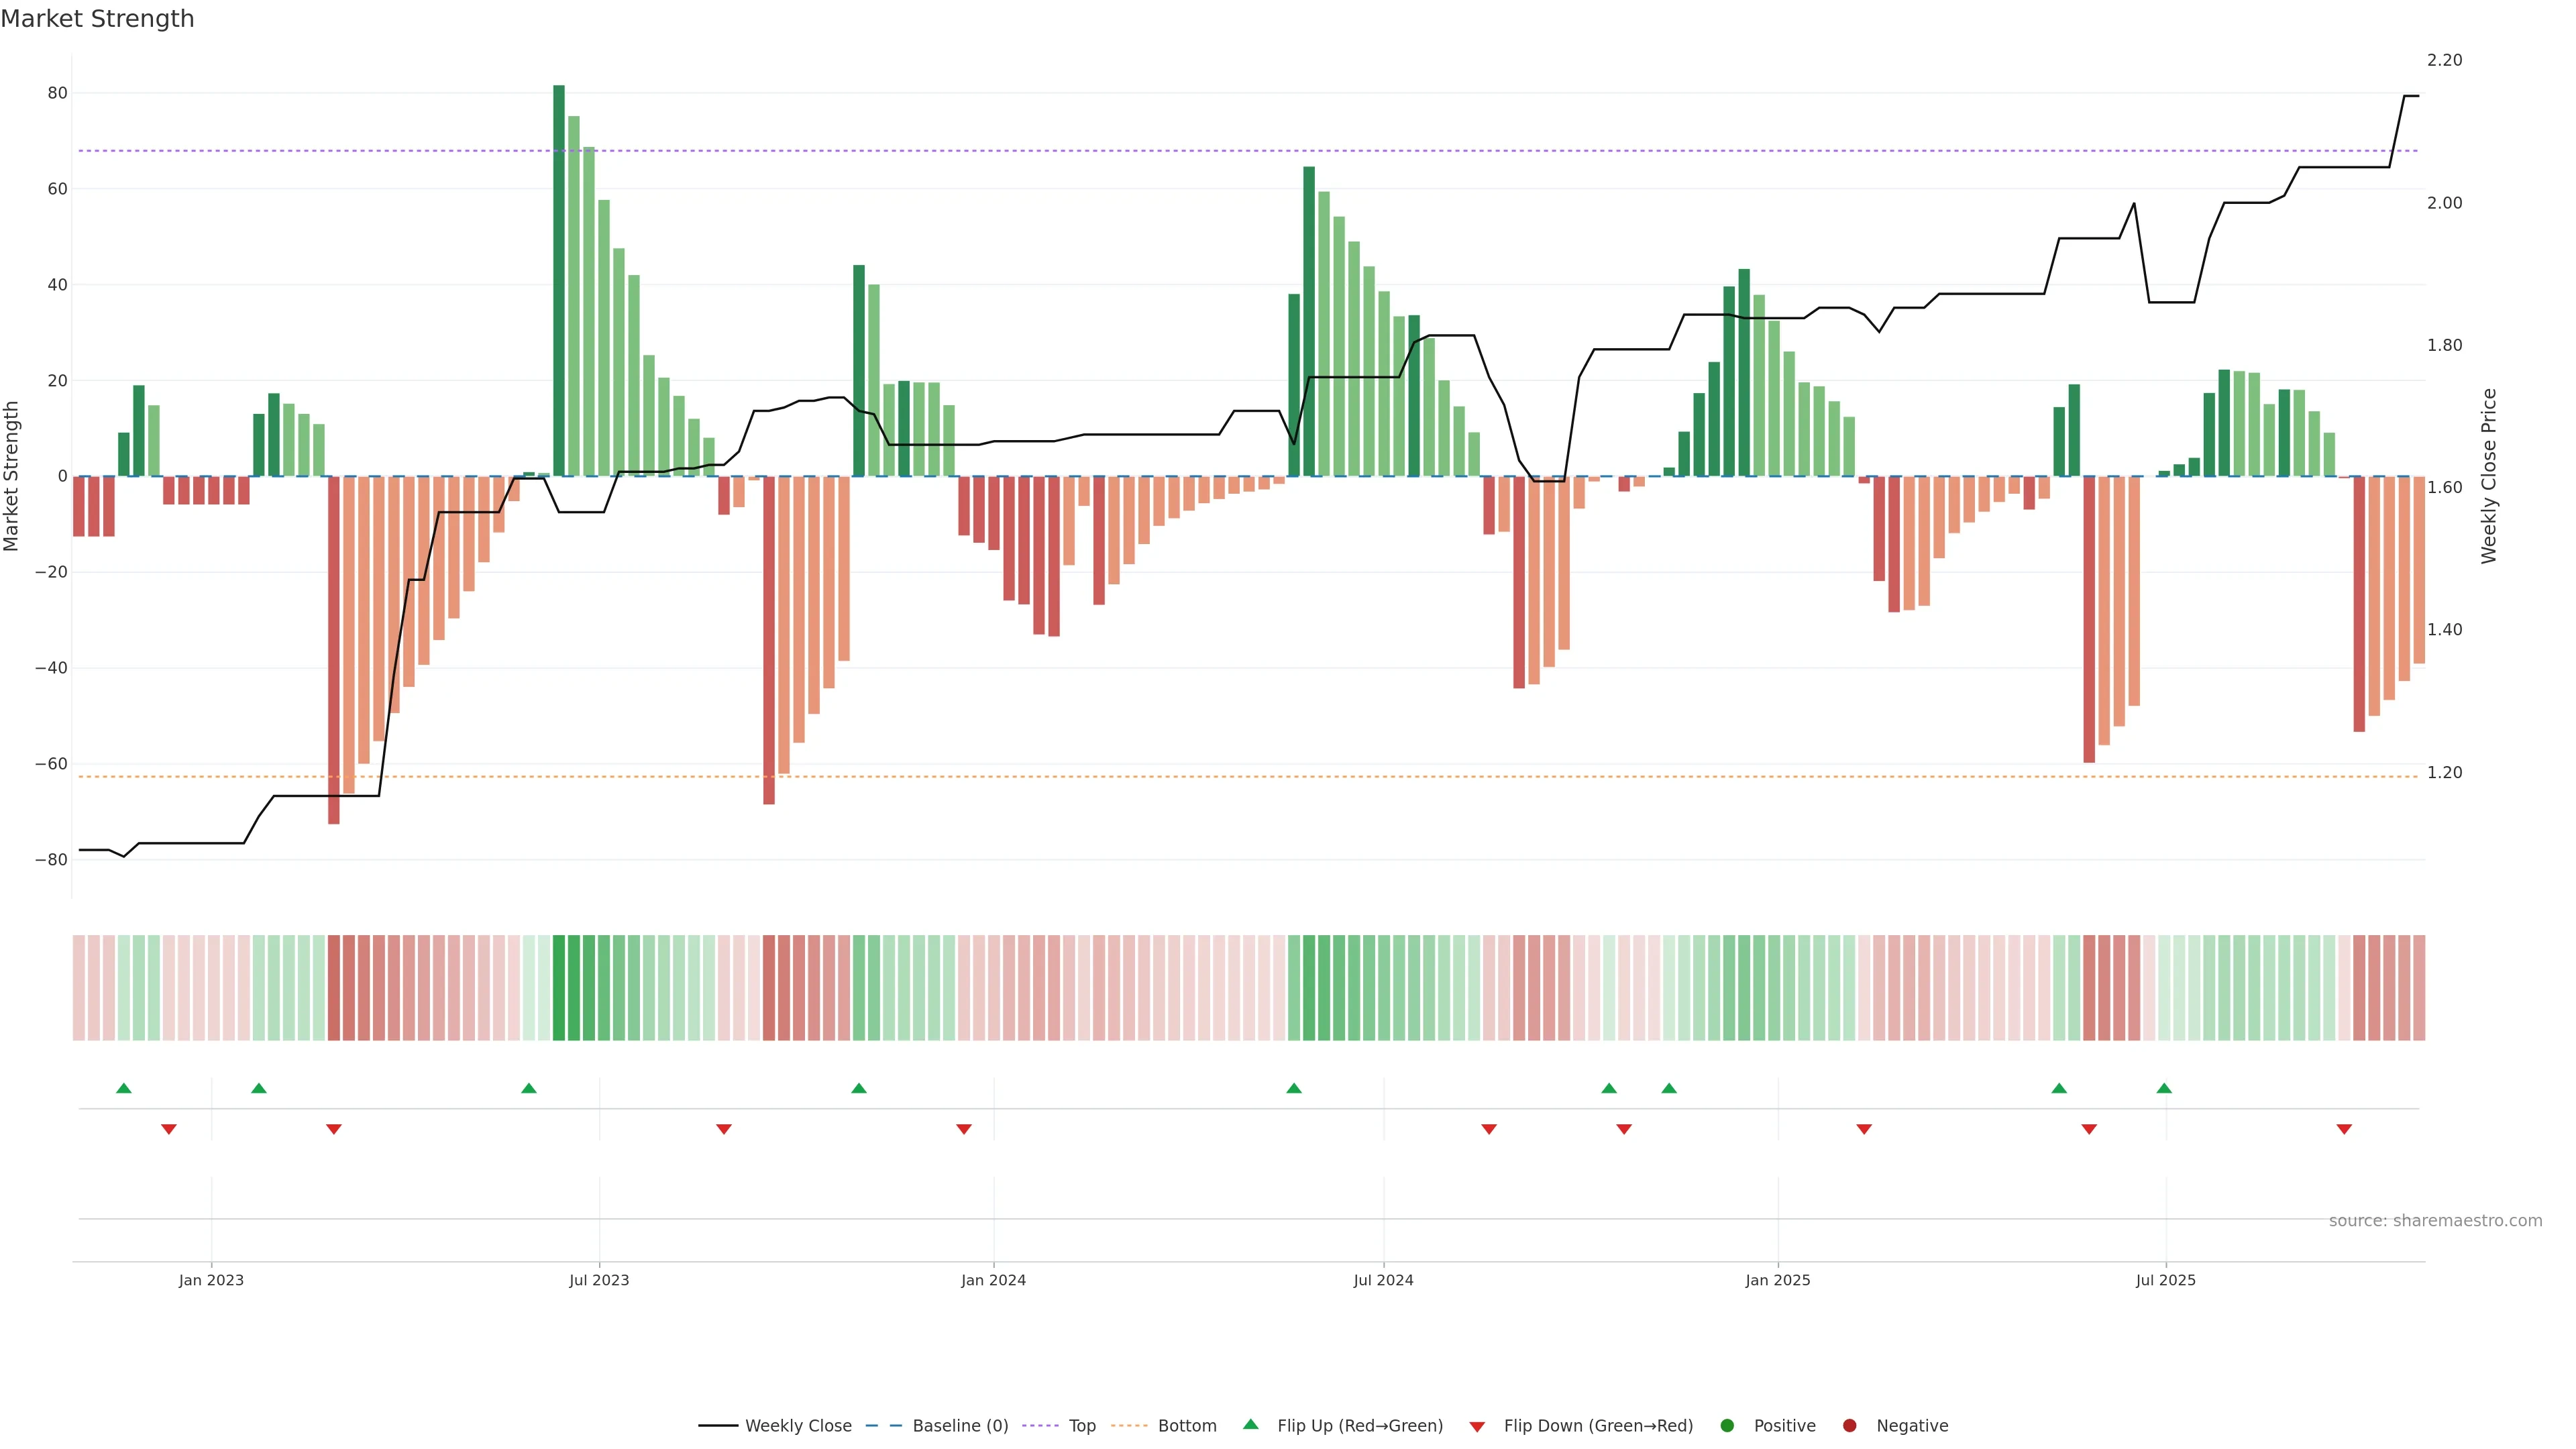Toggle the Top dotted line legend entry
Viewport: 2576px width, 1449px height.
coord(1081,1426)
